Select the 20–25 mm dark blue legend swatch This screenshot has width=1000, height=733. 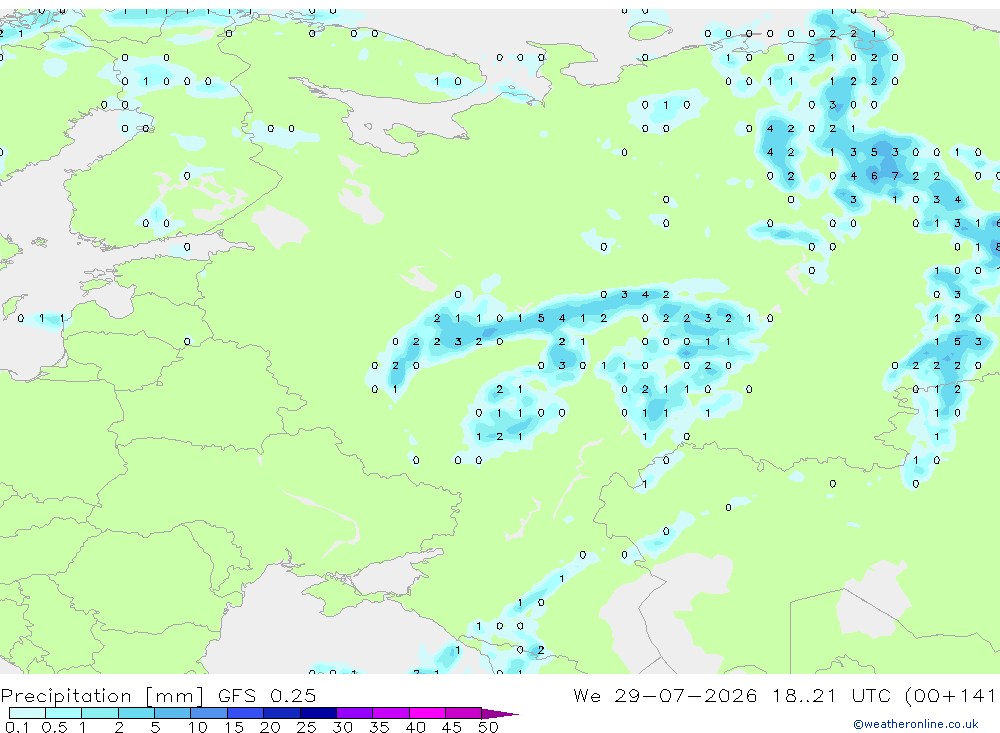coord(282,713)
